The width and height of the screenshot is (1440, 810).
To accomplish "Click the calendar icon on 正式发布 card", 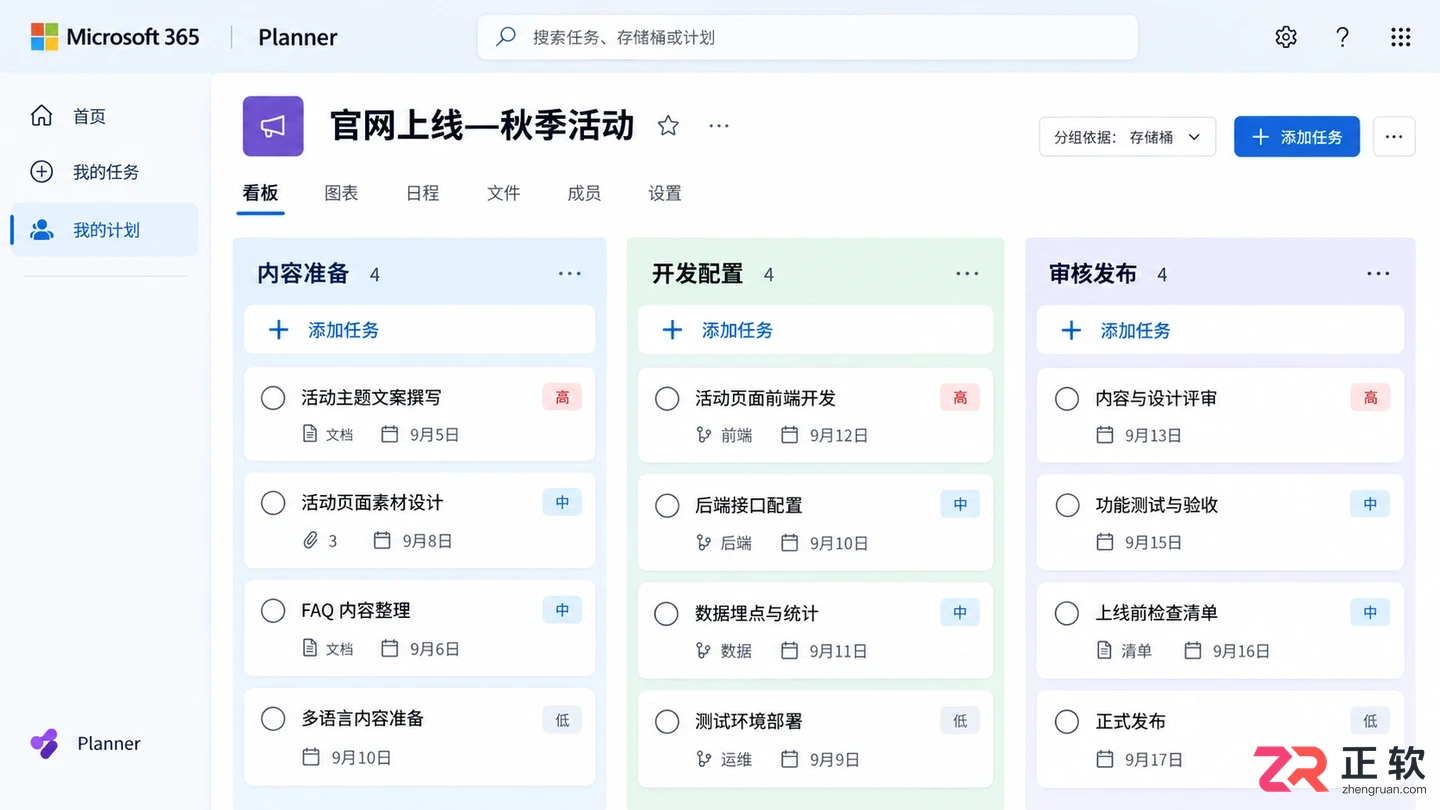I will [x=1104, y=759].
